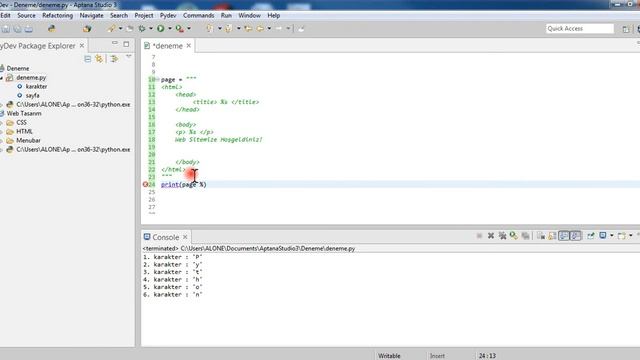Open the Run menu
Screen dimensions: 640x360
[x=226, y=16]
